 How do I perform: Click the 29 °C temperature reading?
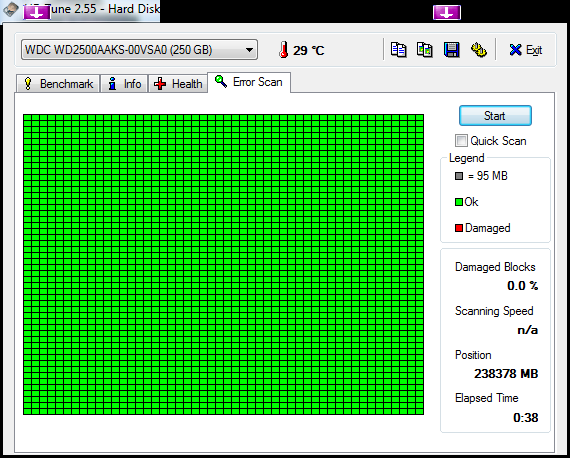click(x=309, y=50)
